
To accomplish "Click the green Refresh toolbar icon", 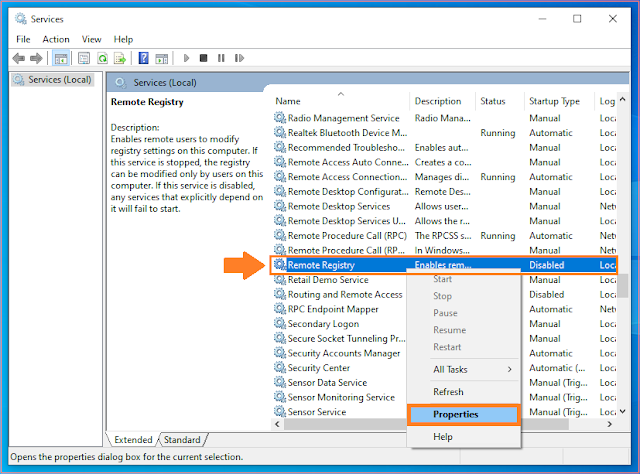I will [102, 58].
